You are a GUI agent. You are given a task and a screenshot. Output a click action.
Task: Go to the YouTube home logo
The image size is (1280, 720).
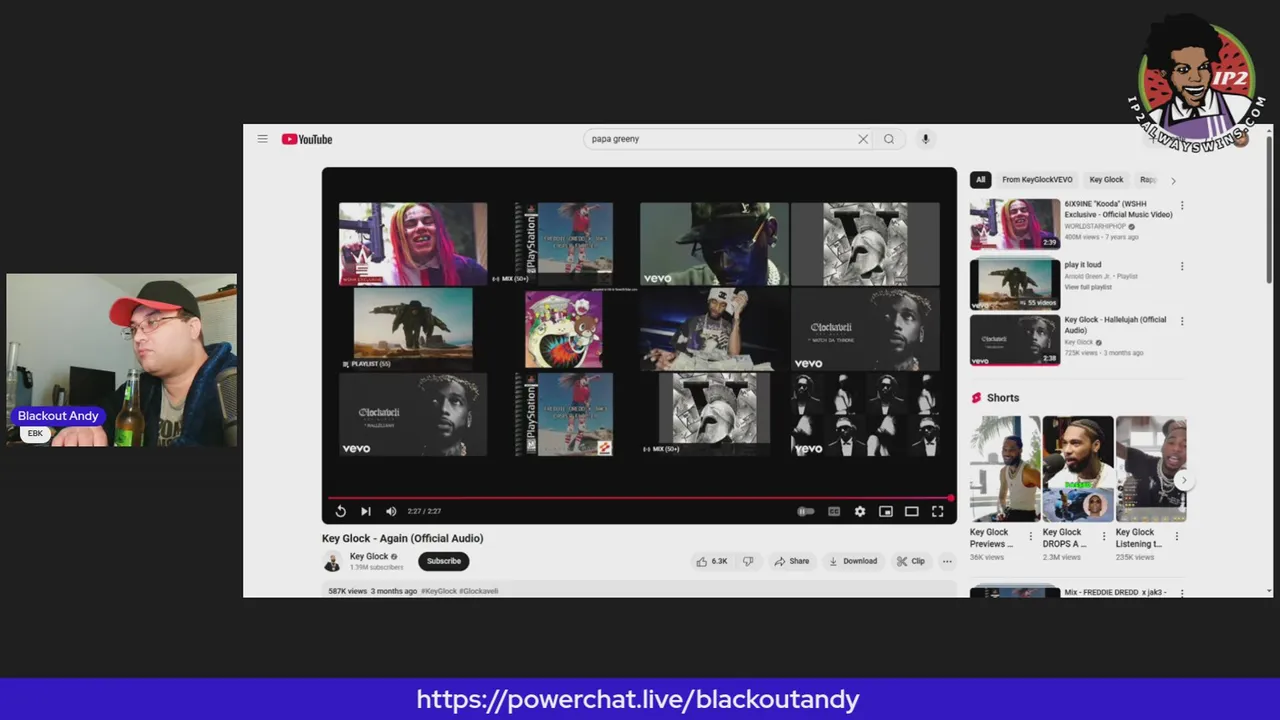pos(307,139)
